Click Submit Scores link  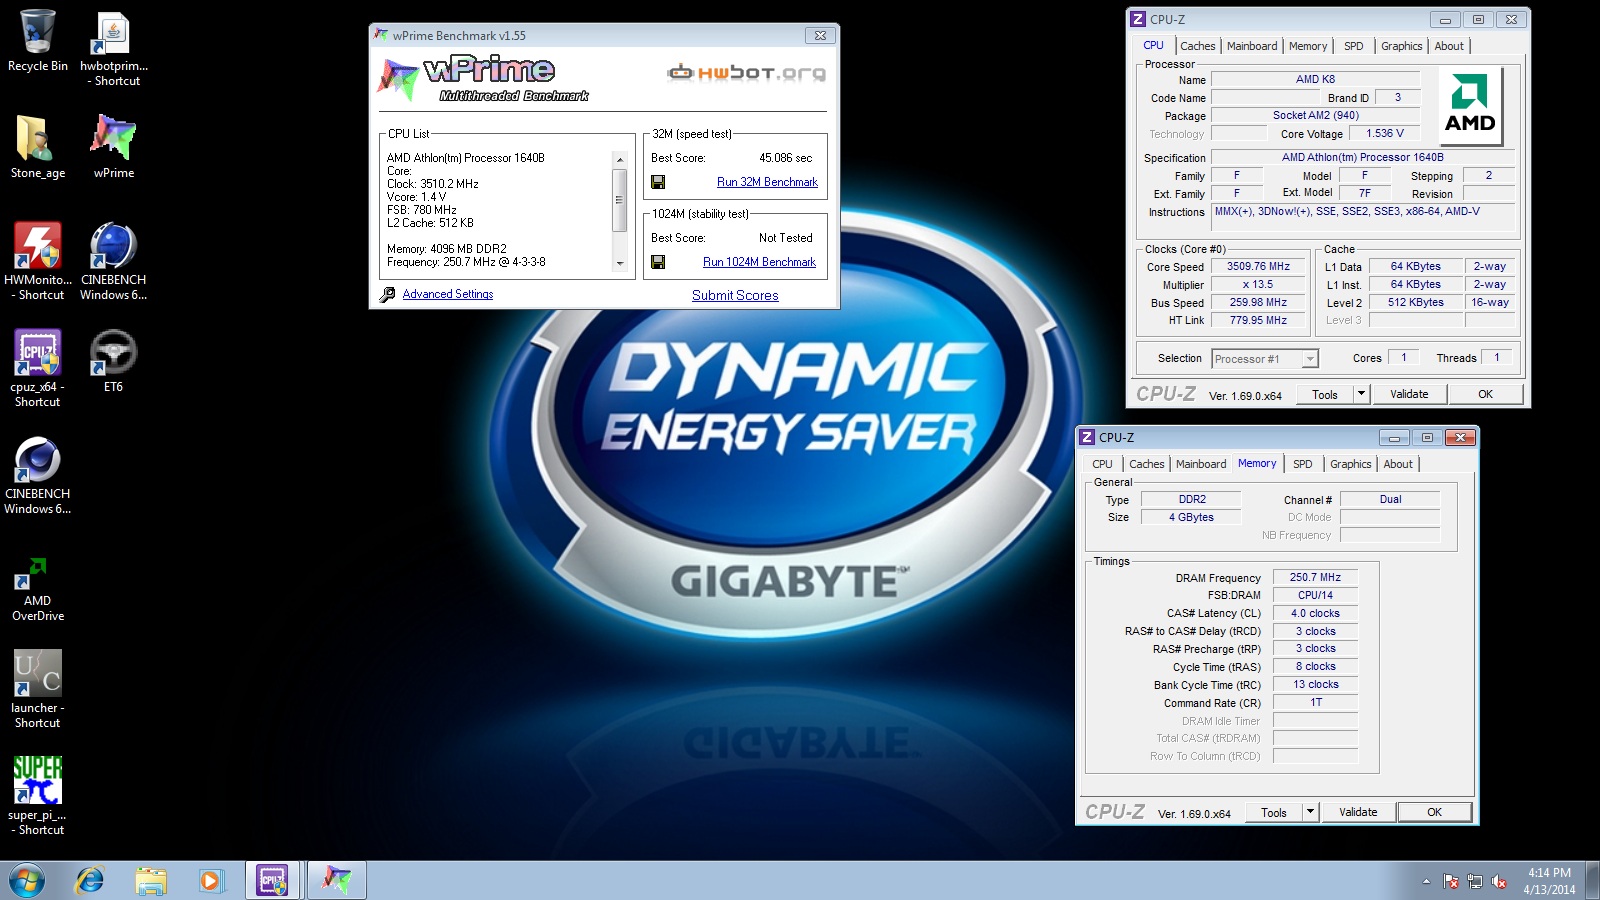[735, 295]
